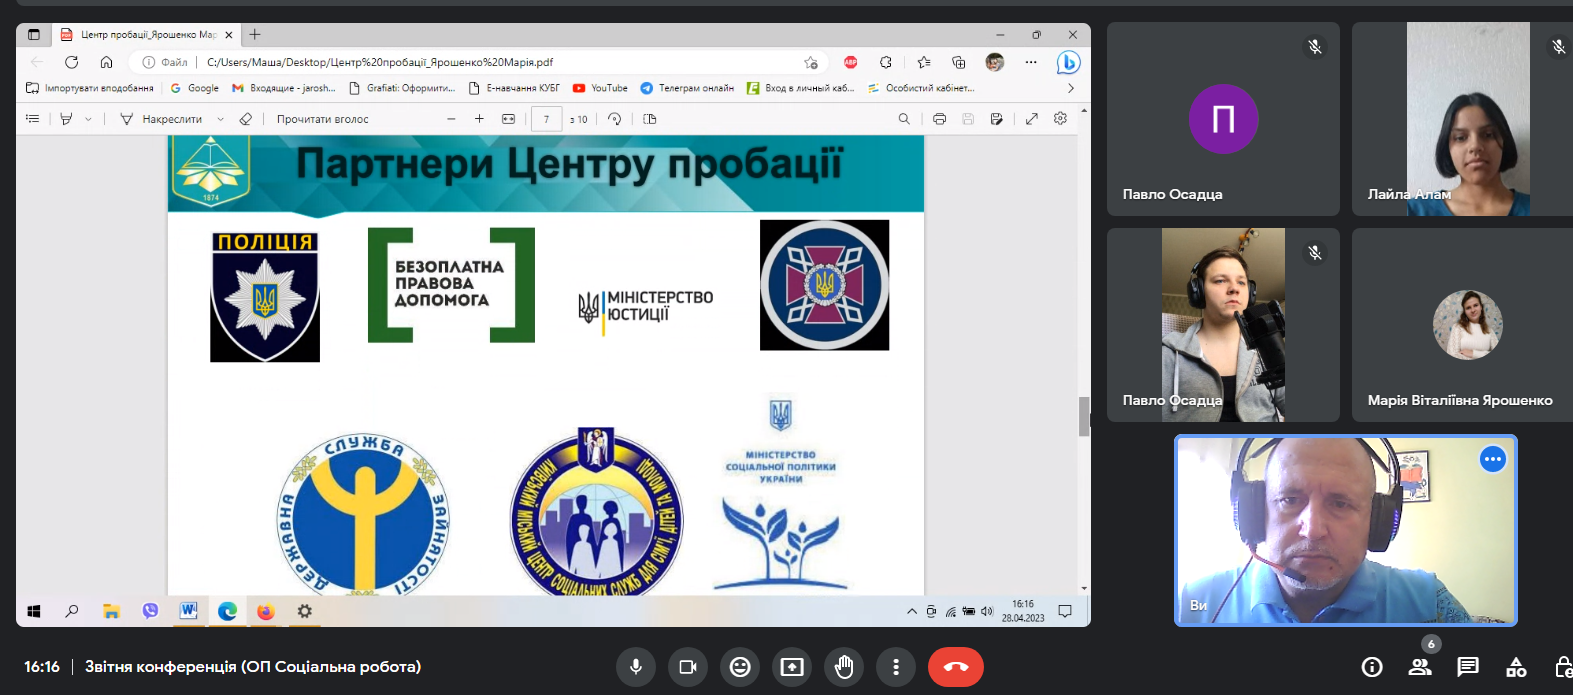The height and width of the screenshot is (695, 1573).
Task: Switch the PDF page view layout
Action: 650,119
